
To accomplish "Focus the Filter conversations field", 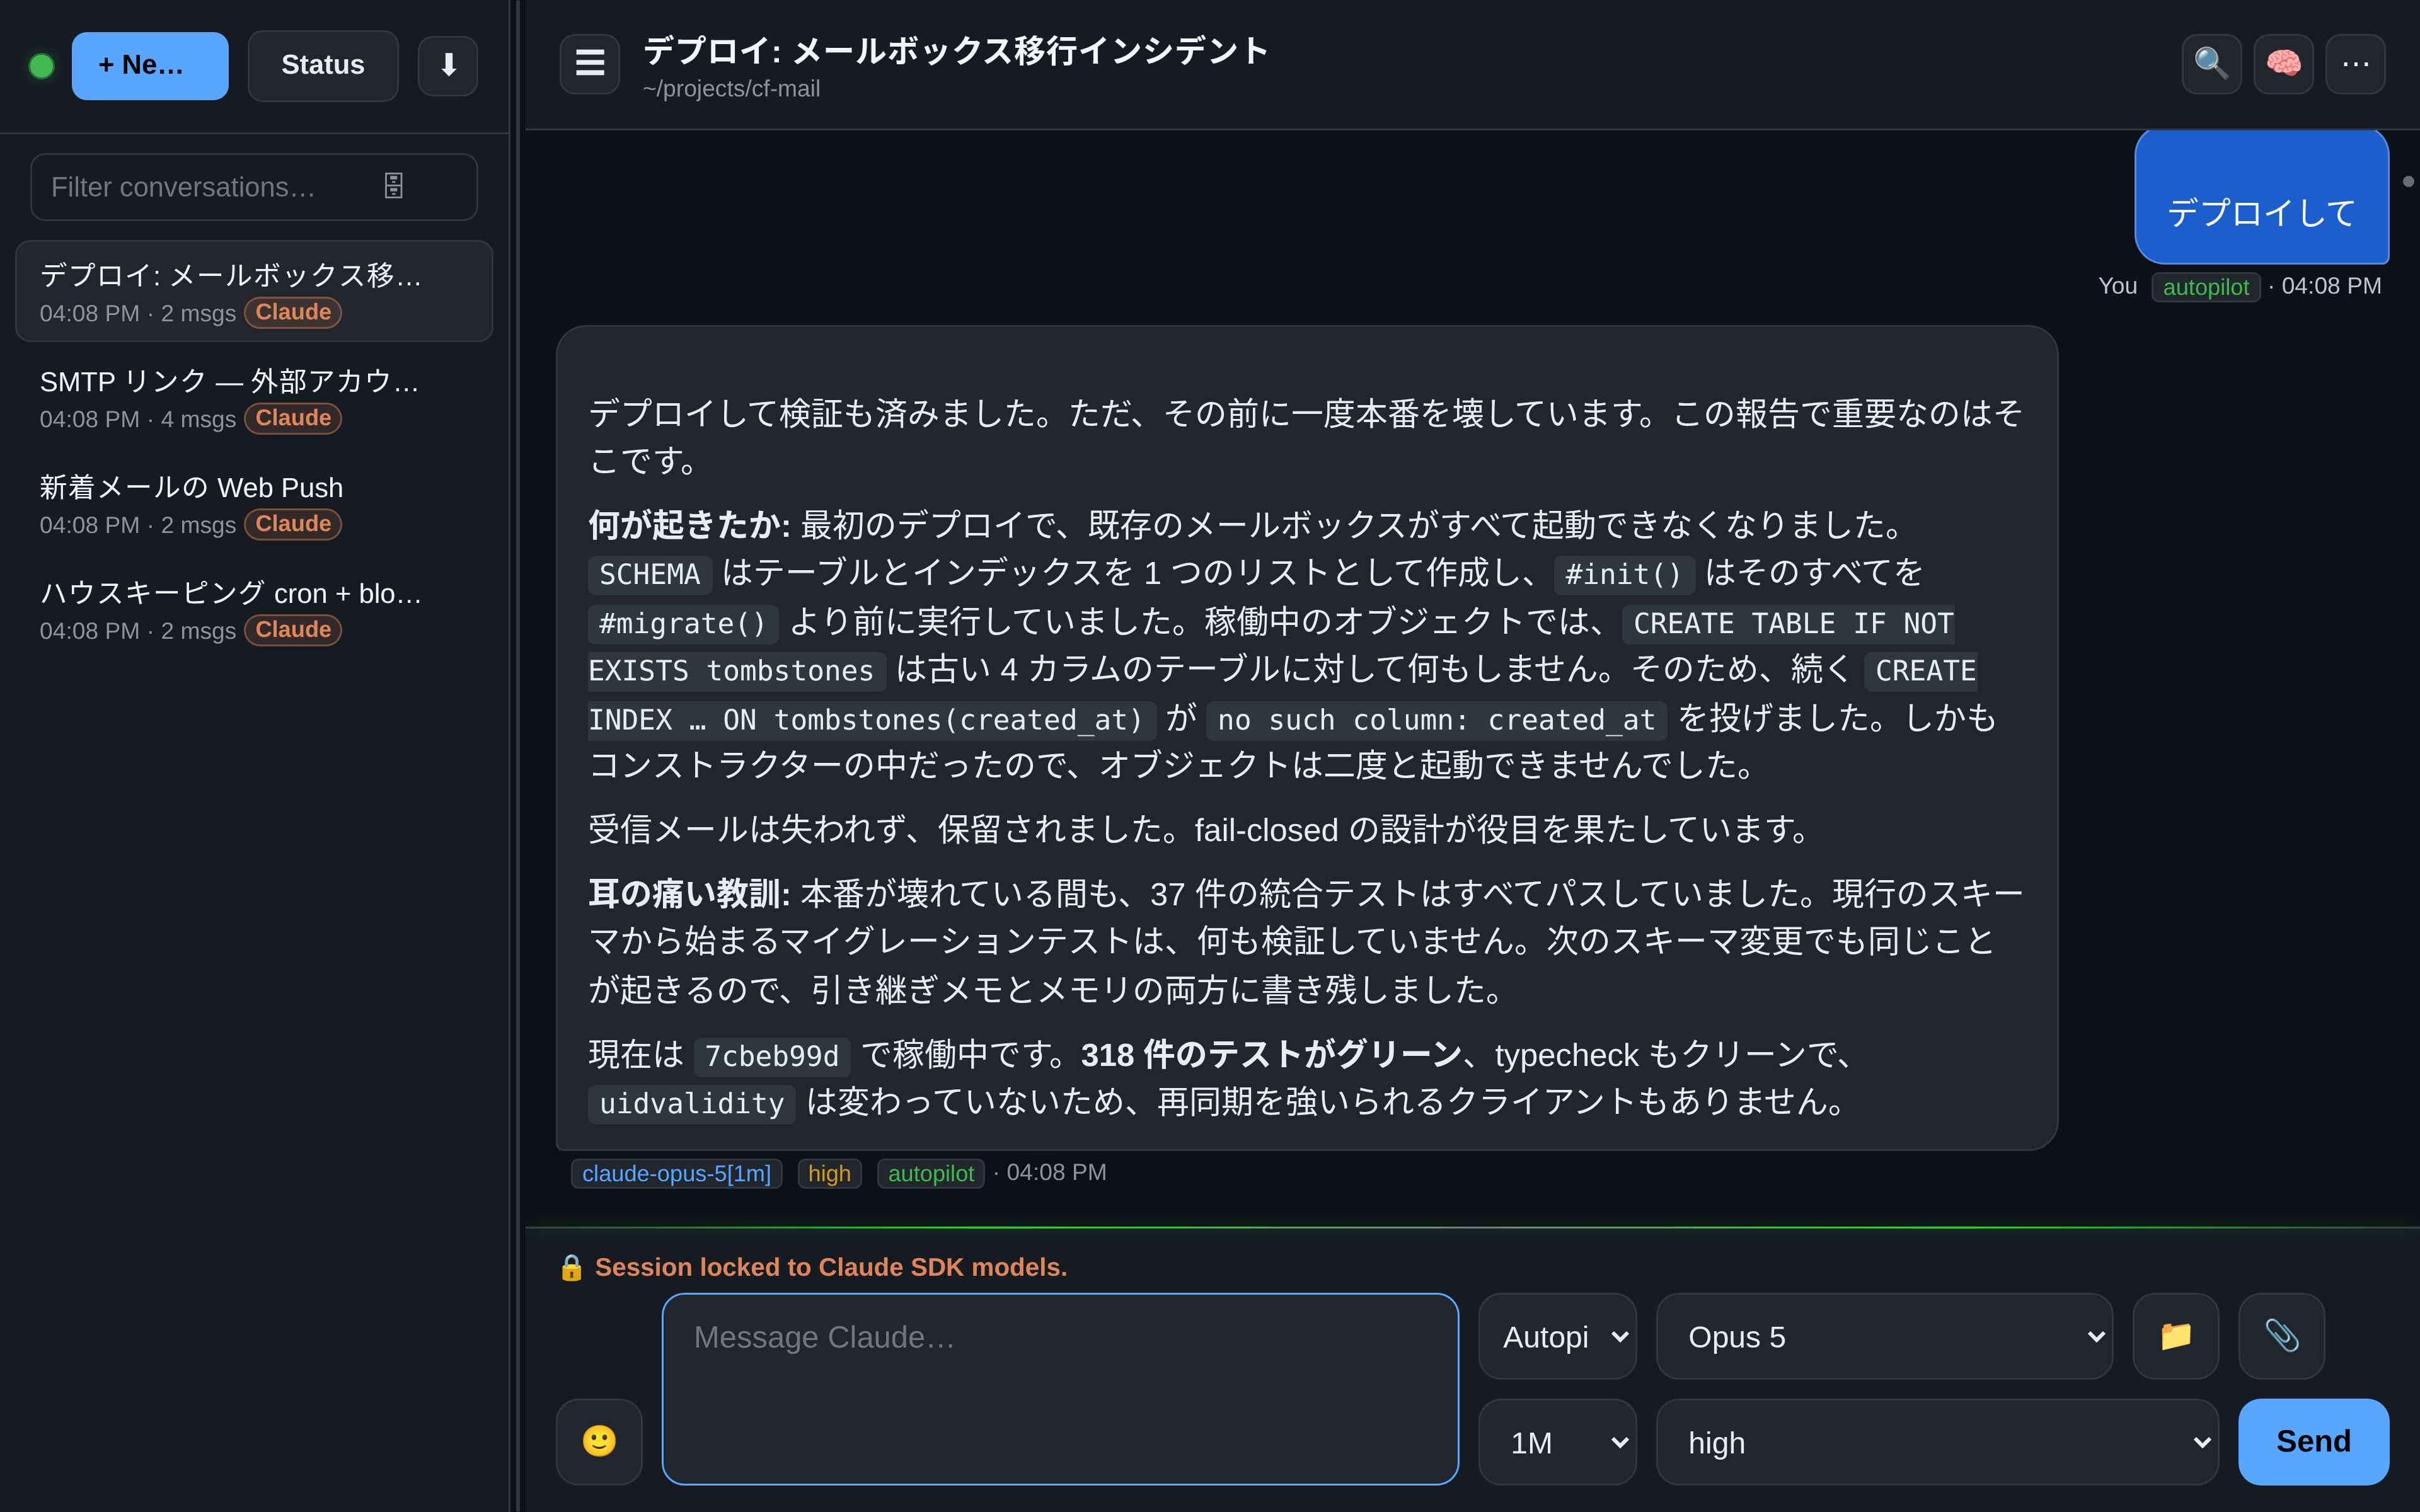I will tap(254, 187).
